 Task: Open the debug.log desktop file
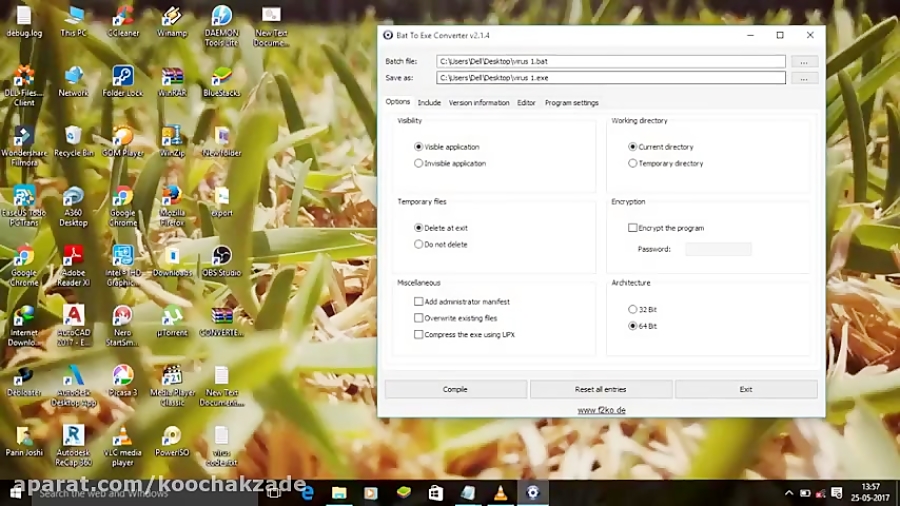[x=24, y=22]
